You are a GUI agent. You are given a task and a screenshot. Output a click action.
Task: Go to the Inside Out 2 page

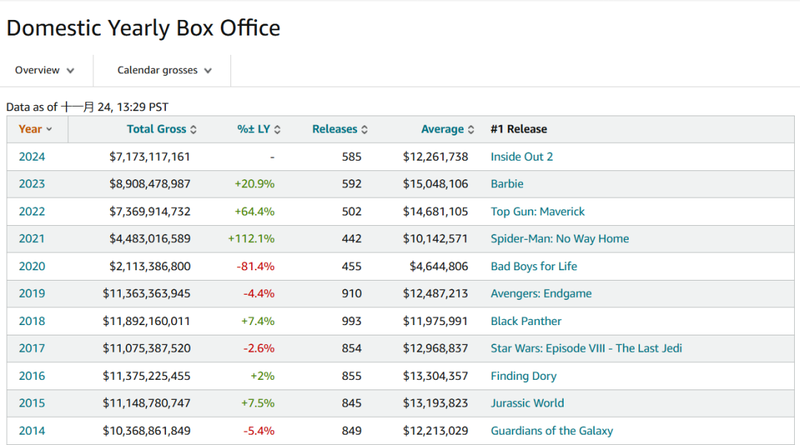[521, 157]
